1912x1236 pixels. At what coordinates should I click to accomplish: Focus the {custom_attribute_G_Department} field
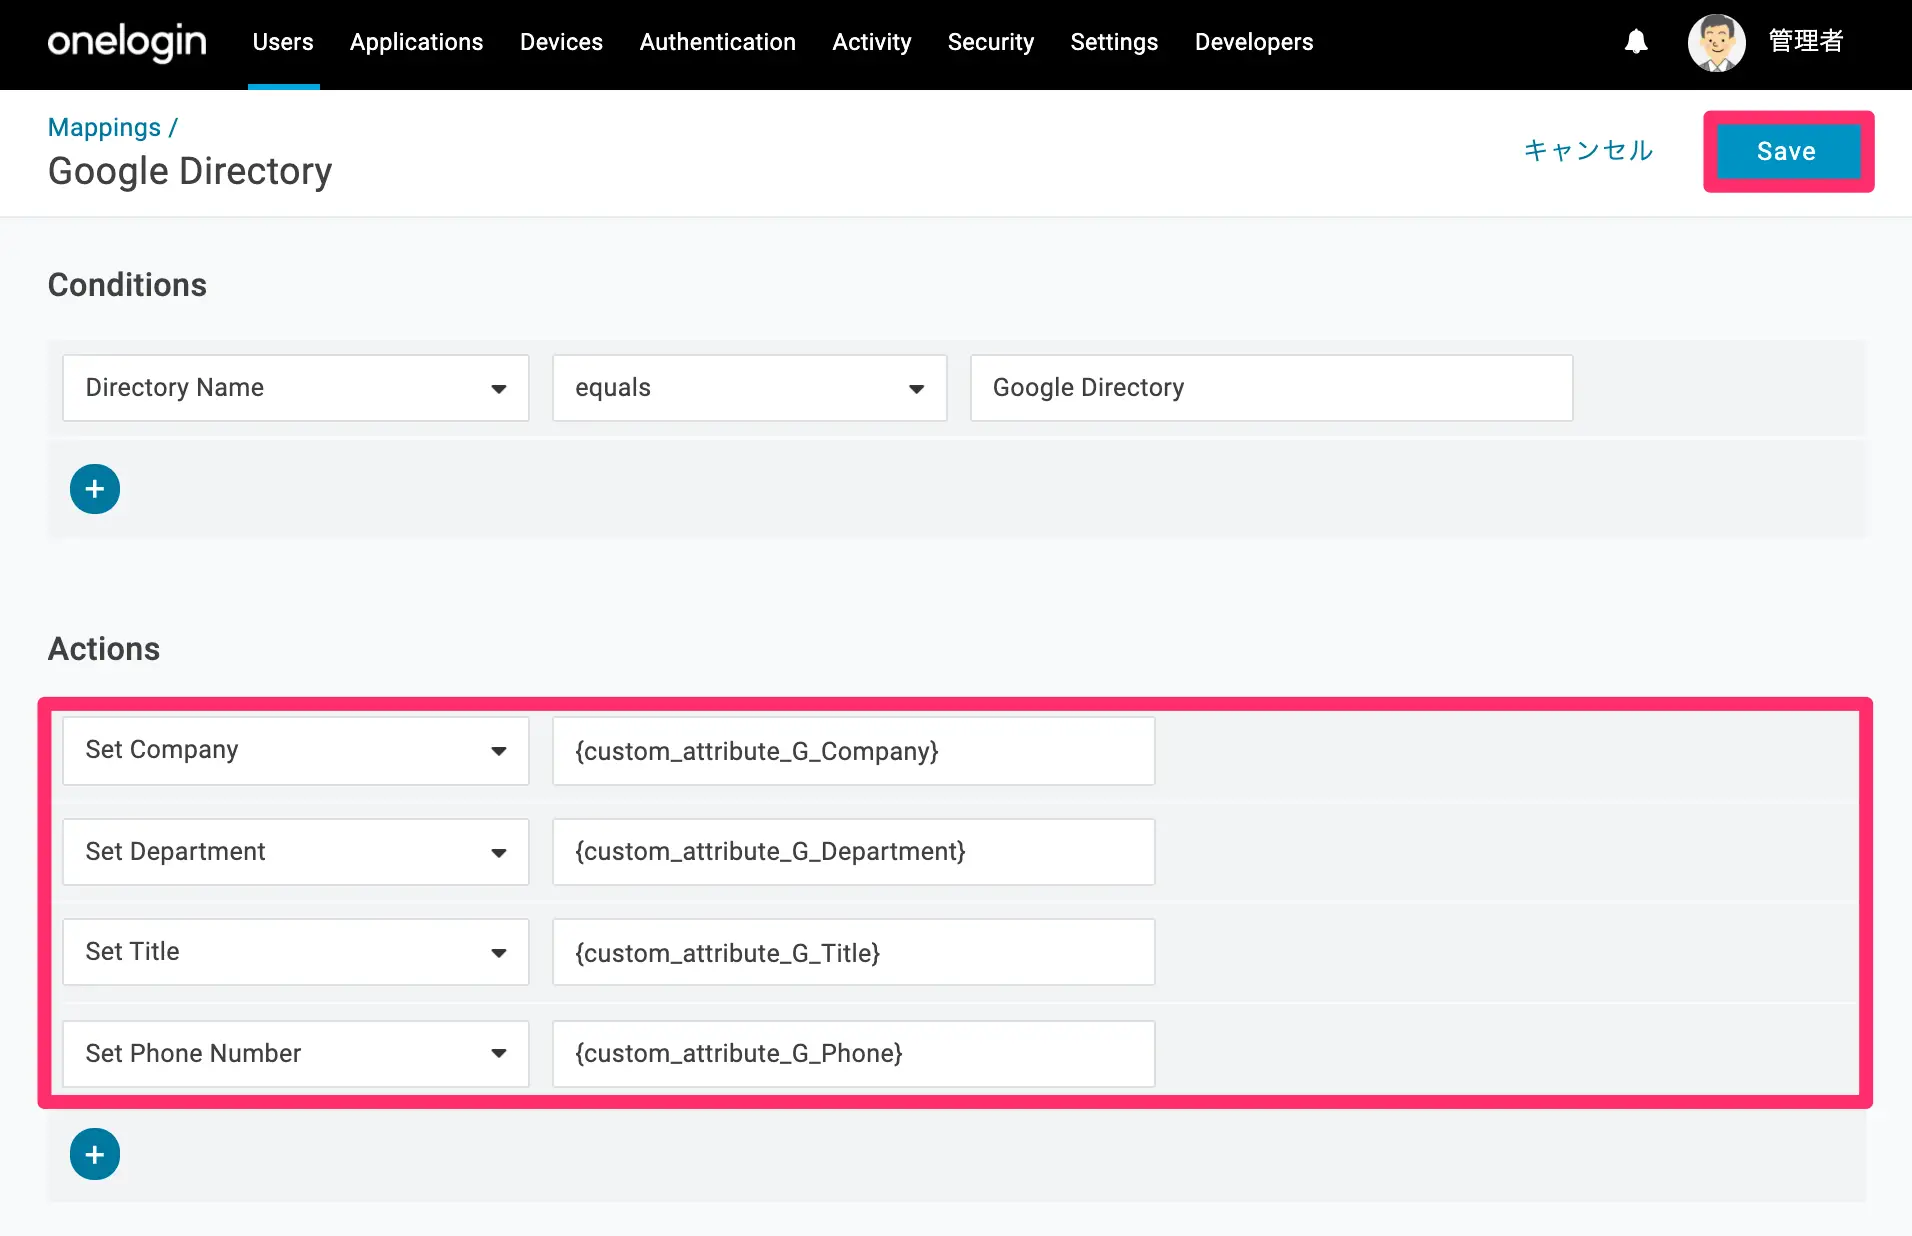(x=854, y=852)
